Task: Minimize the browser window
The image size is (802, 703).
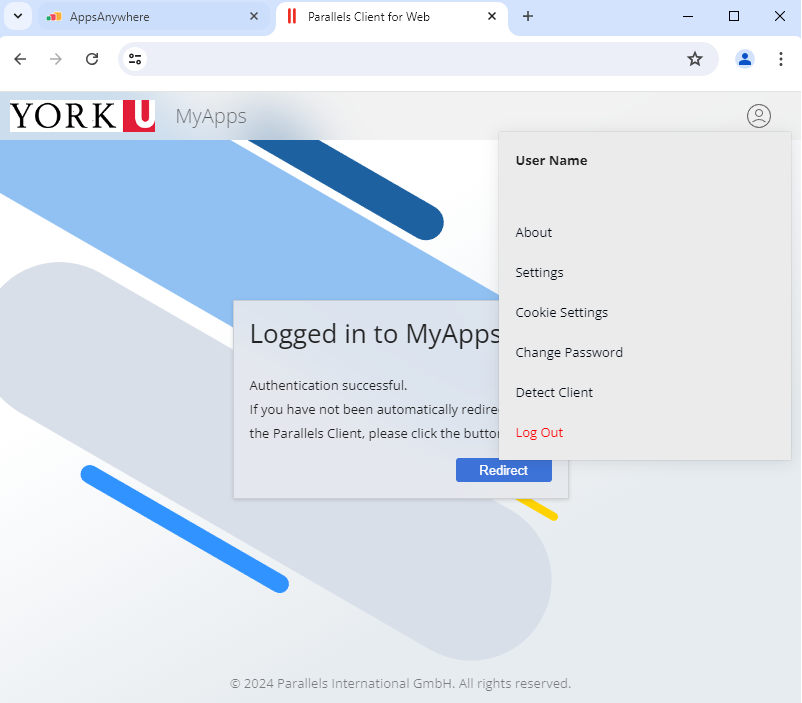Action: point(688,16)
